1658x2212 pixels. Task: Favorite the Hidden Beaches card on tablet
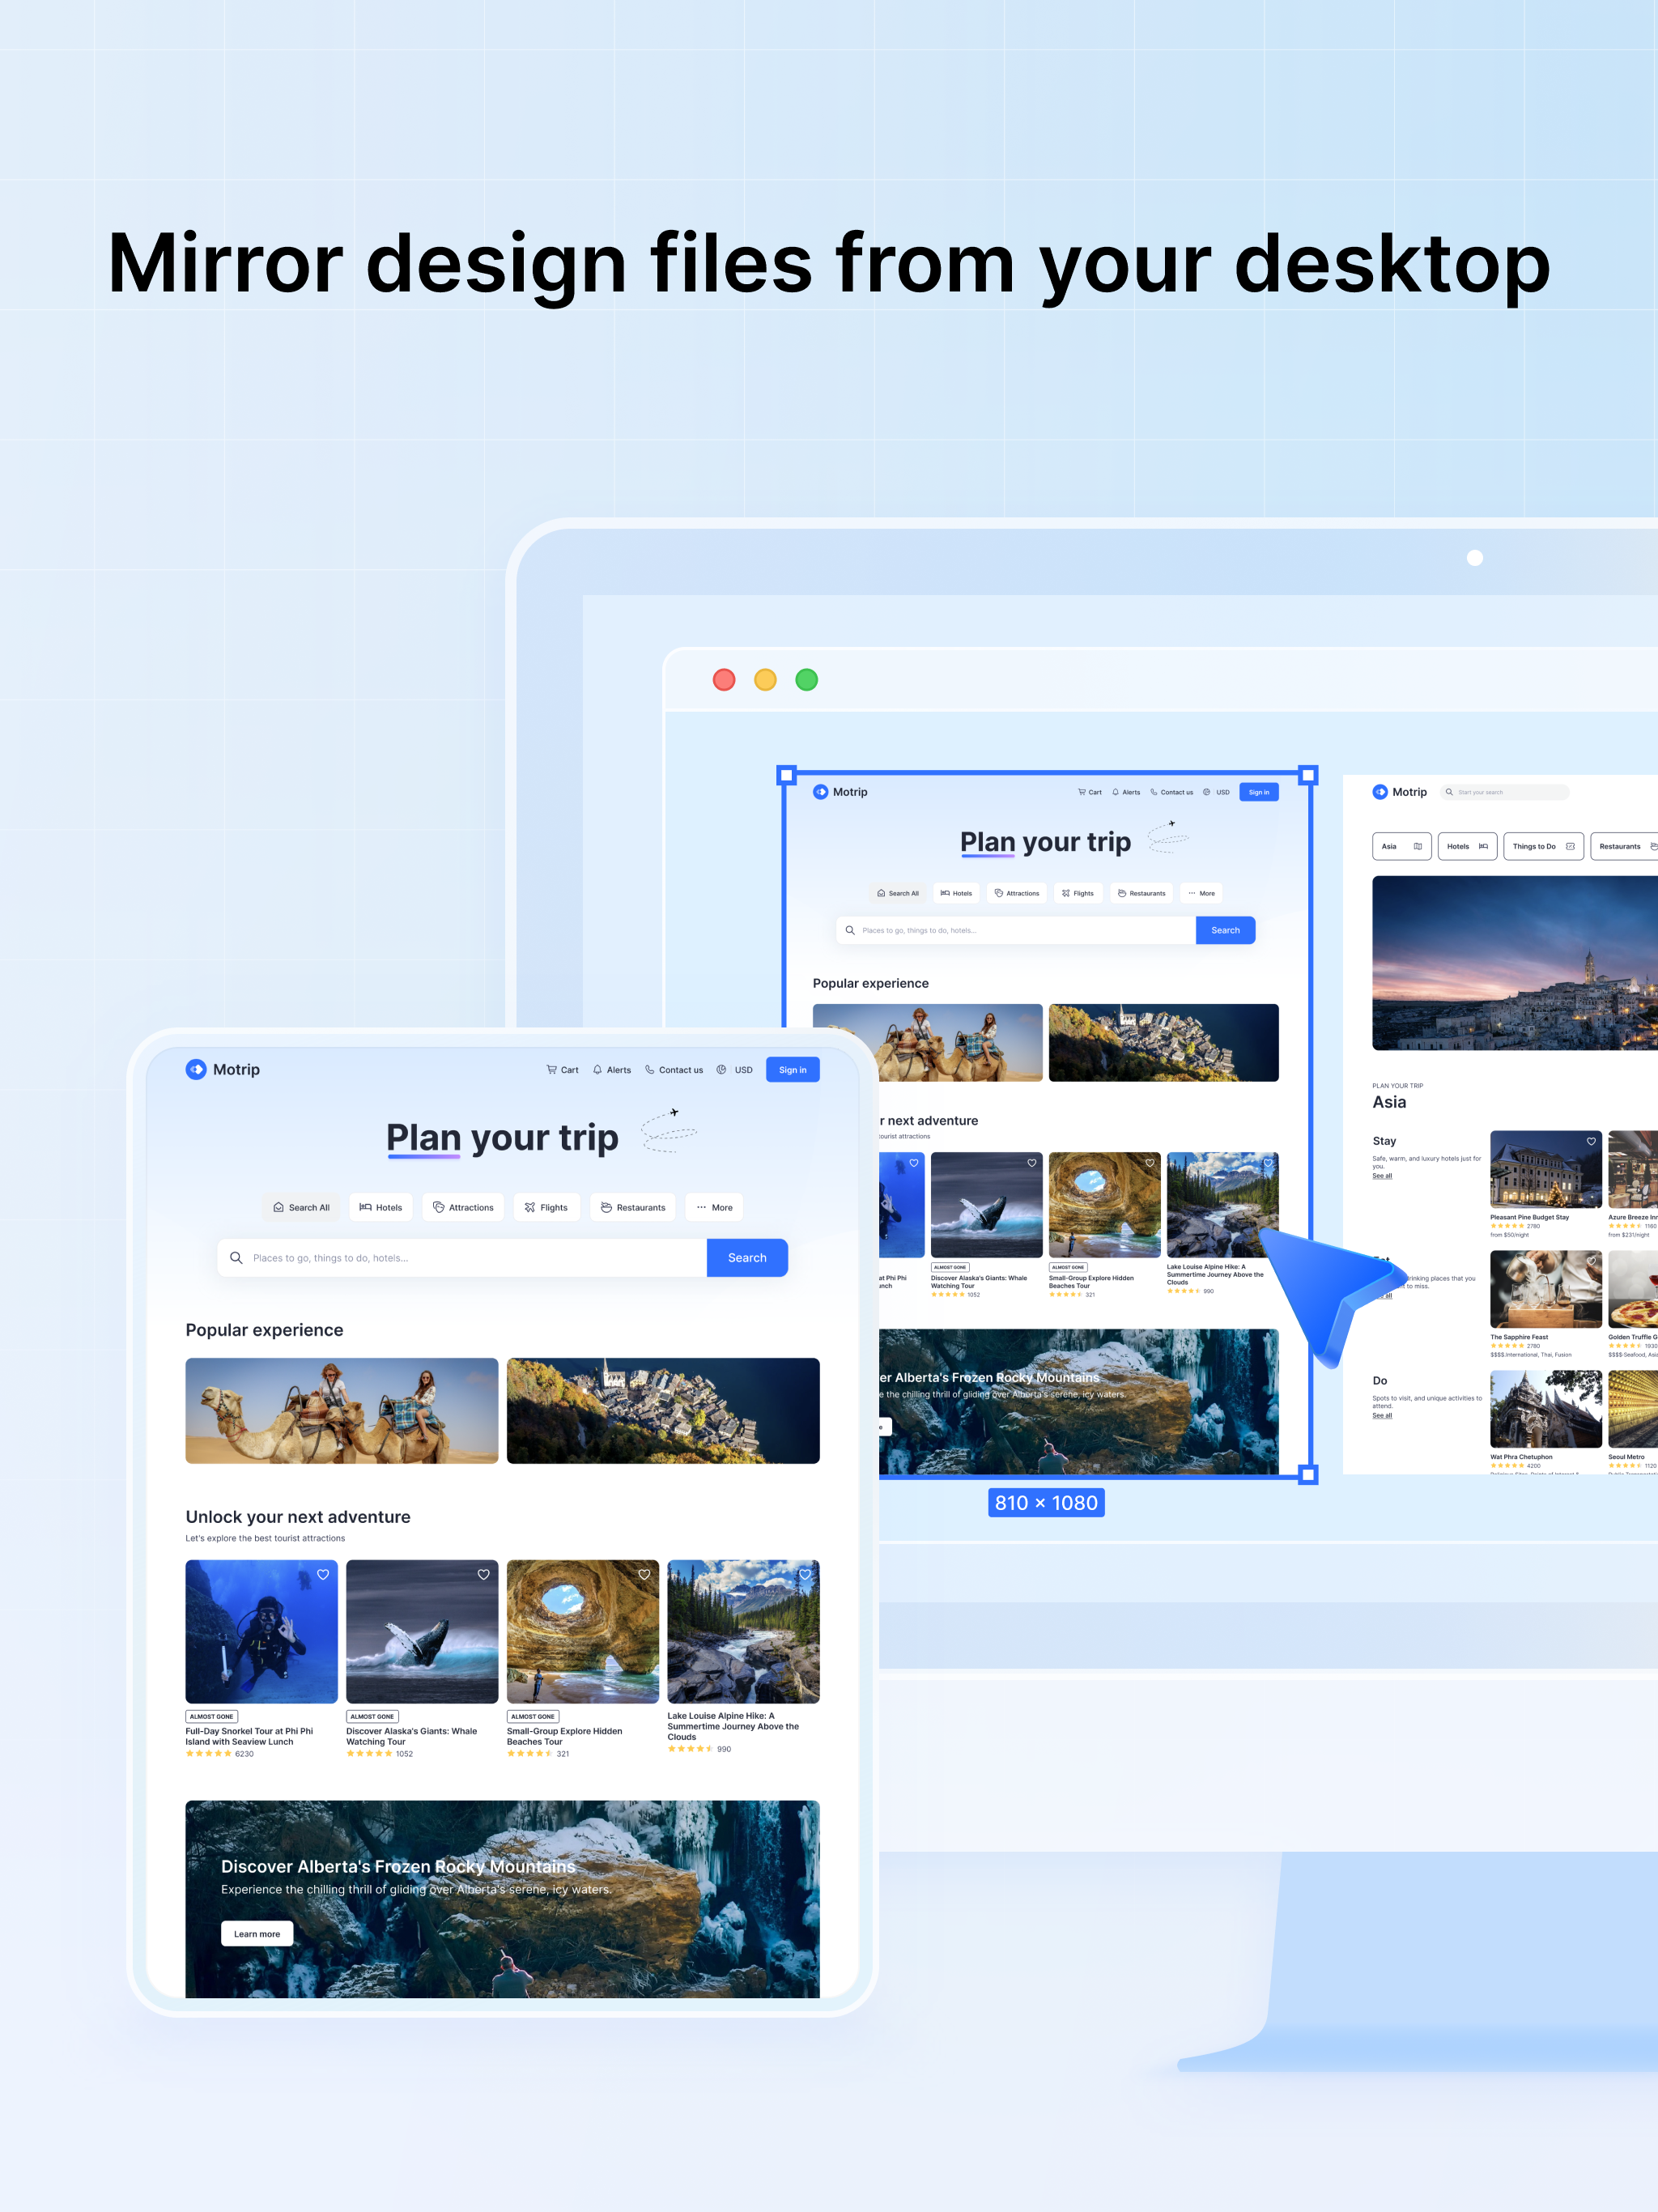pyautogui.click(x=644, y=1574)
